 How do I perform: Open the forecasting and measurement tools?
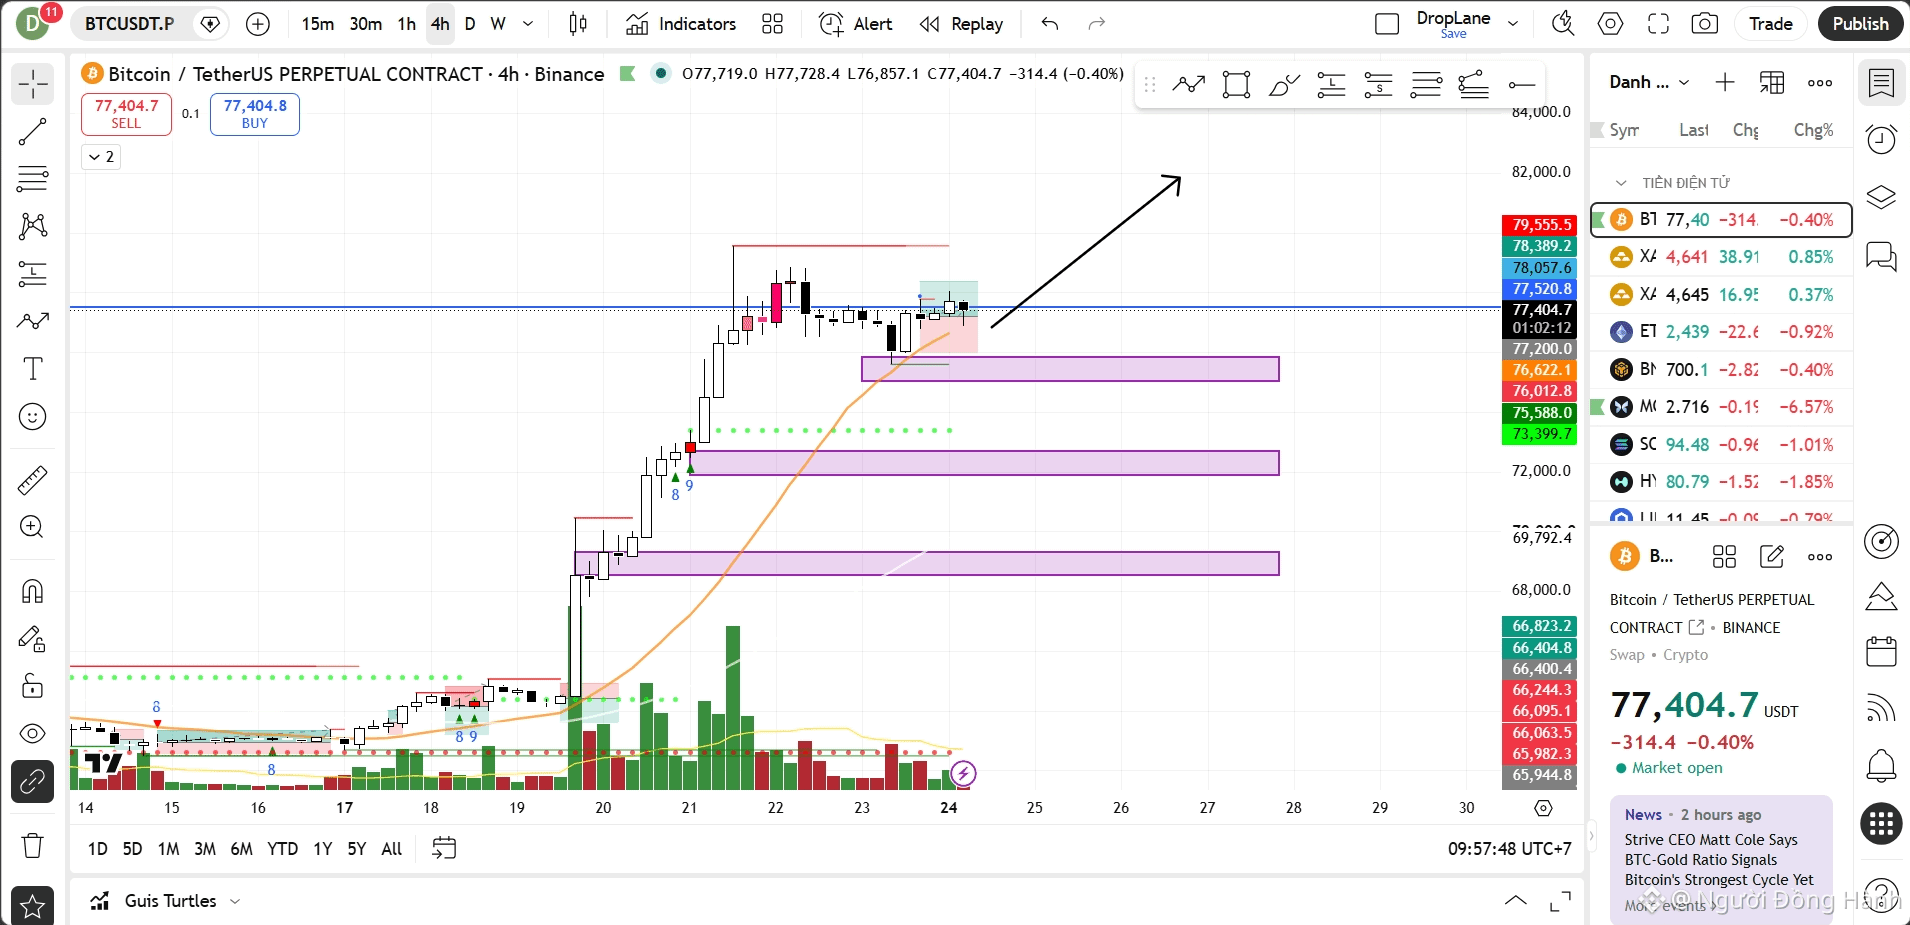click(x=32, y=274)
